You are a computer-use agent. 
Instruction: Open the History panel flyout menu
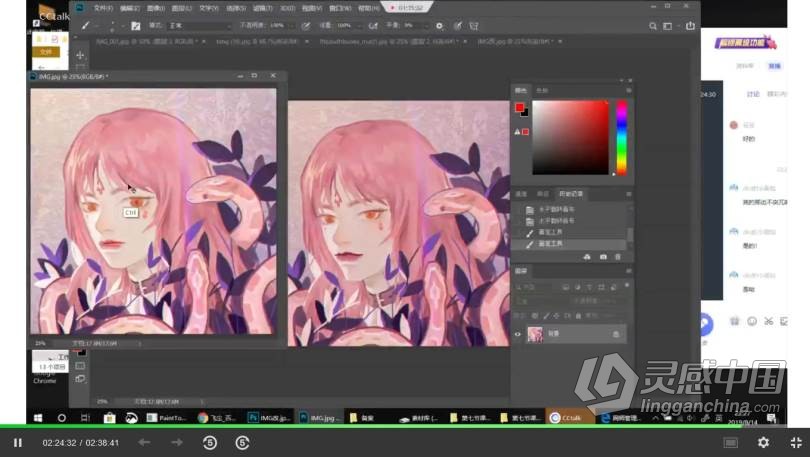click(629, 194)
